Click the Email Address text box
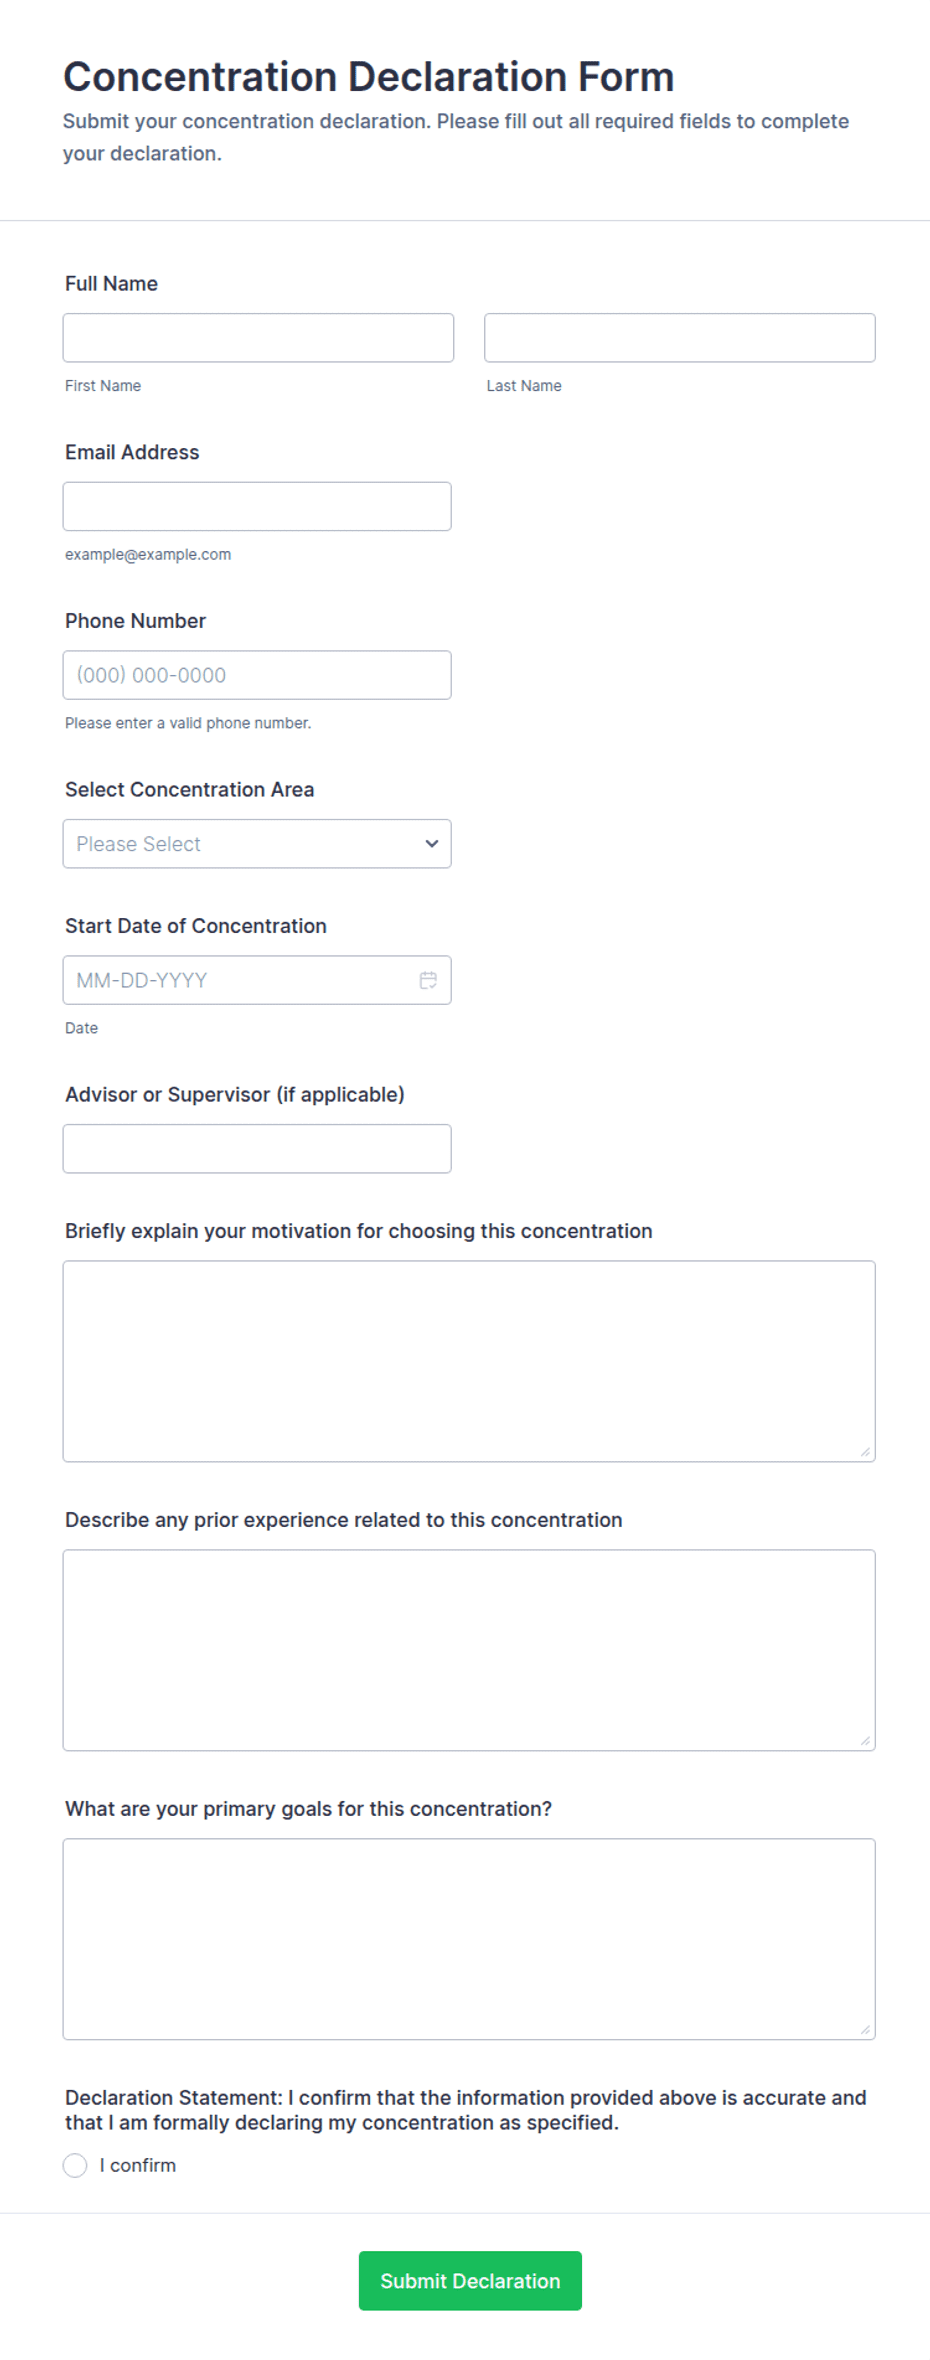 click(257, 507)
